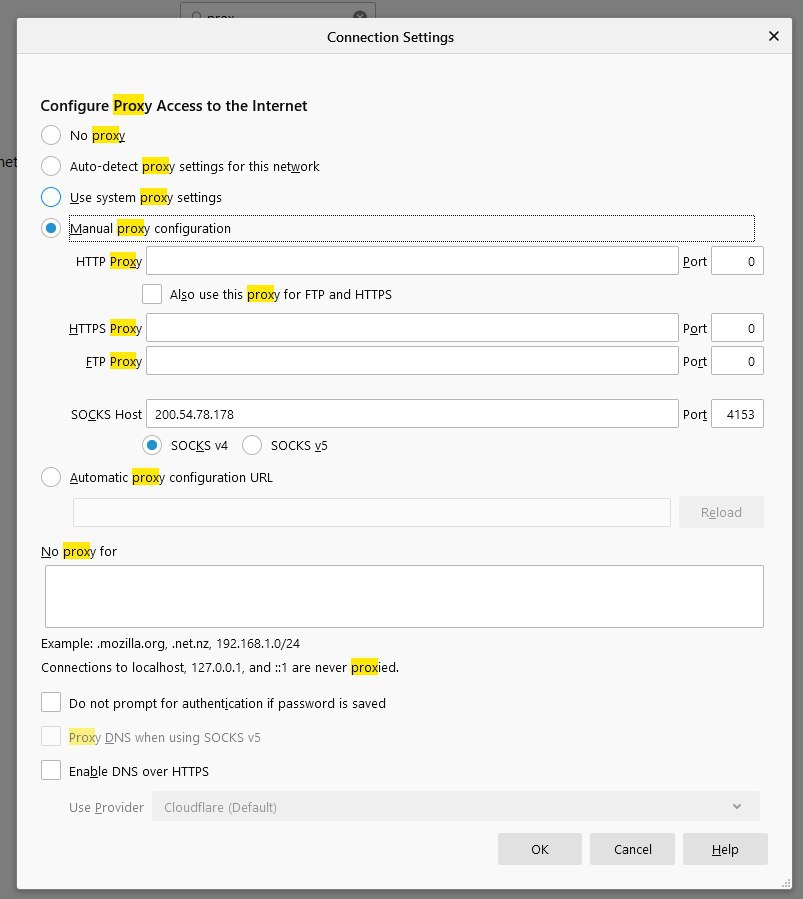The width and height of the screenshot is (803, 899).
Task: Click the HTTP Proxy address field
Action: (x=412, y=261)
